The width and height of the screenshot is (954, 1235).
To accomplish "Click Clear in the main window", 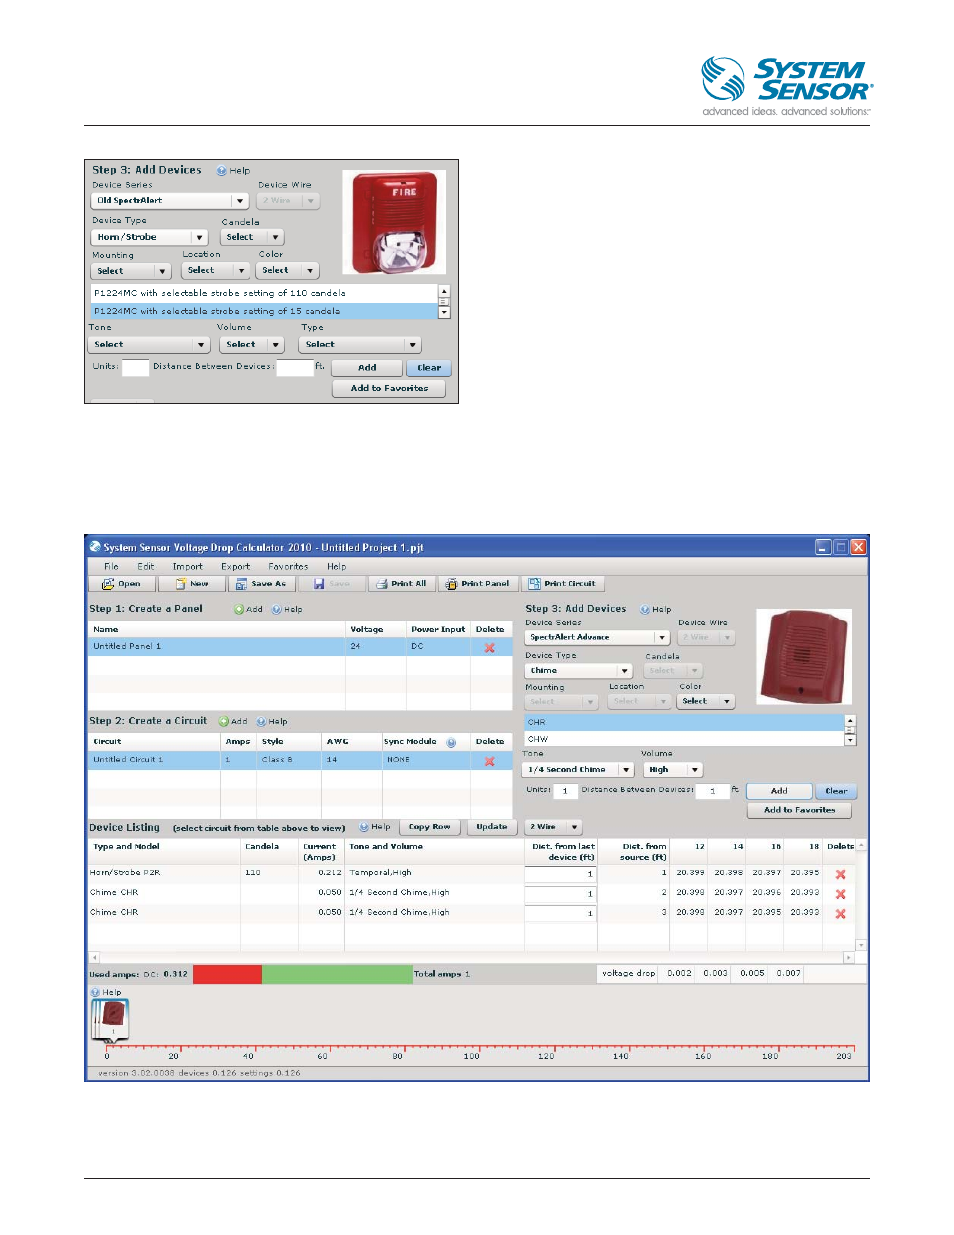I will pos(836,791).
